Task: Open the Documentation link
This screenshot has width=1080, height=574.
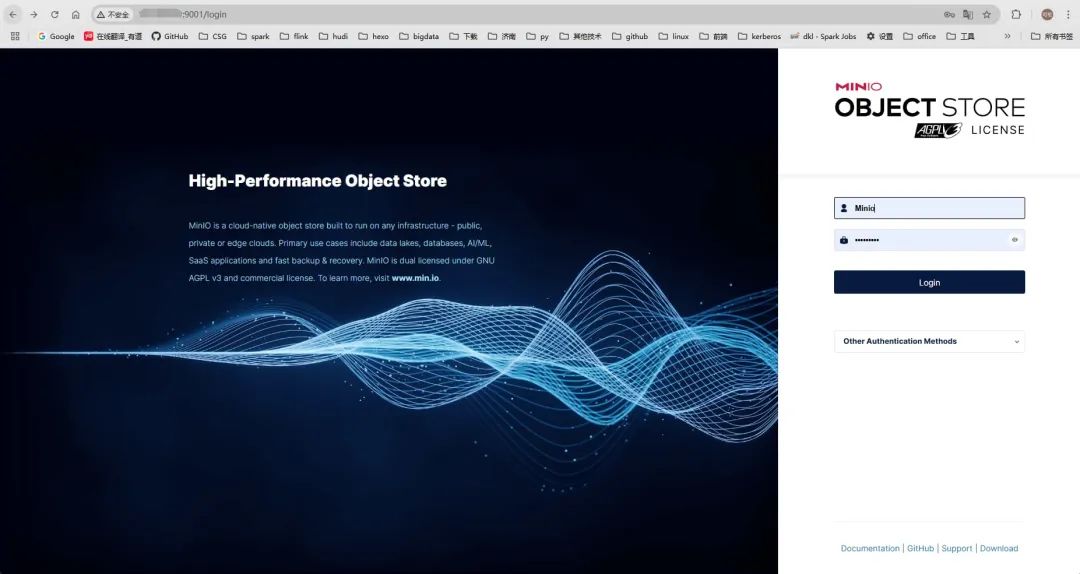Action: 870,548
